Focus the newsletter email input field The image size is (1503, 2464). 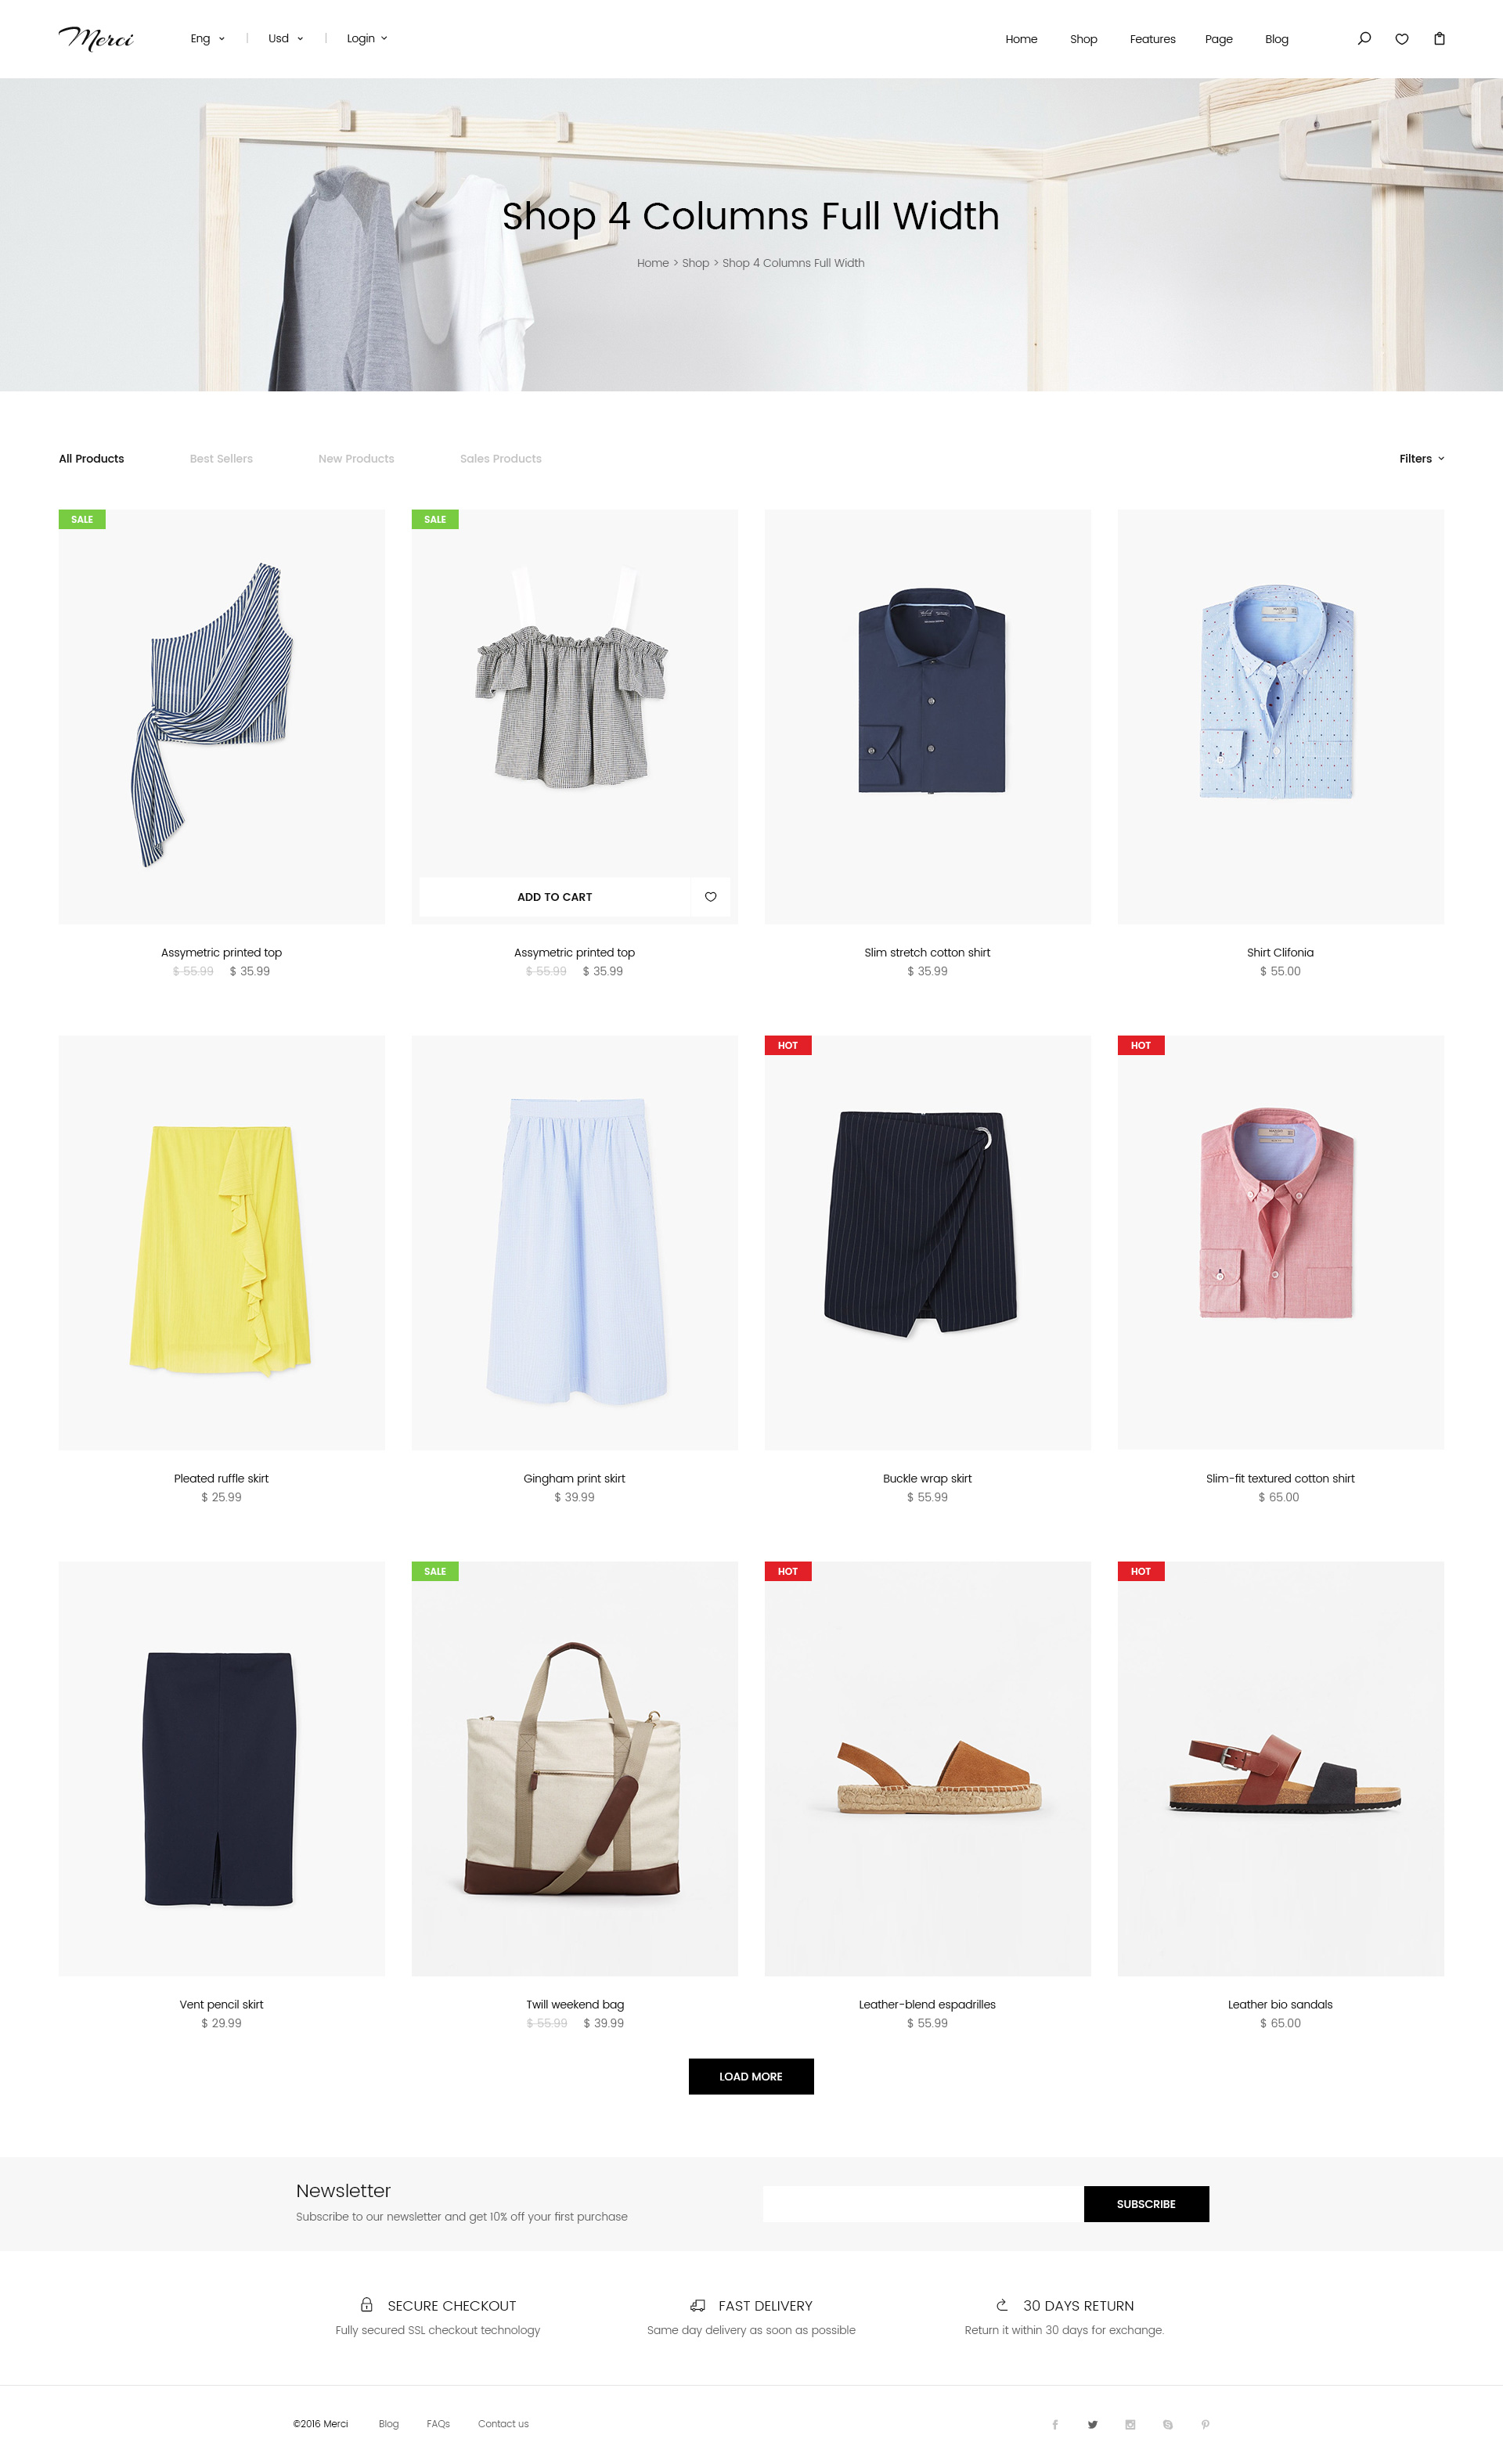pyautogui.click(x=923, y=2204)
